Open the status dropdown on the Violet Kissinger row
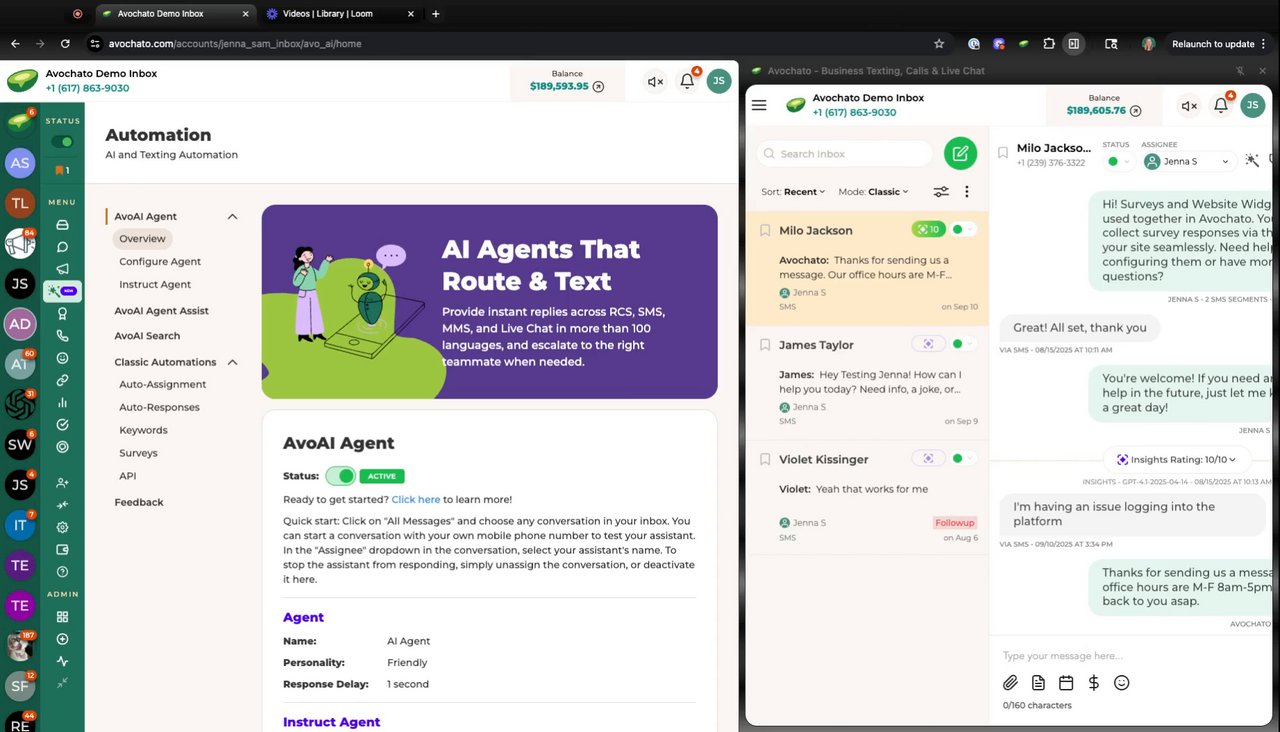Screen dimensions: 1280x732 click(x=964, y=459)
